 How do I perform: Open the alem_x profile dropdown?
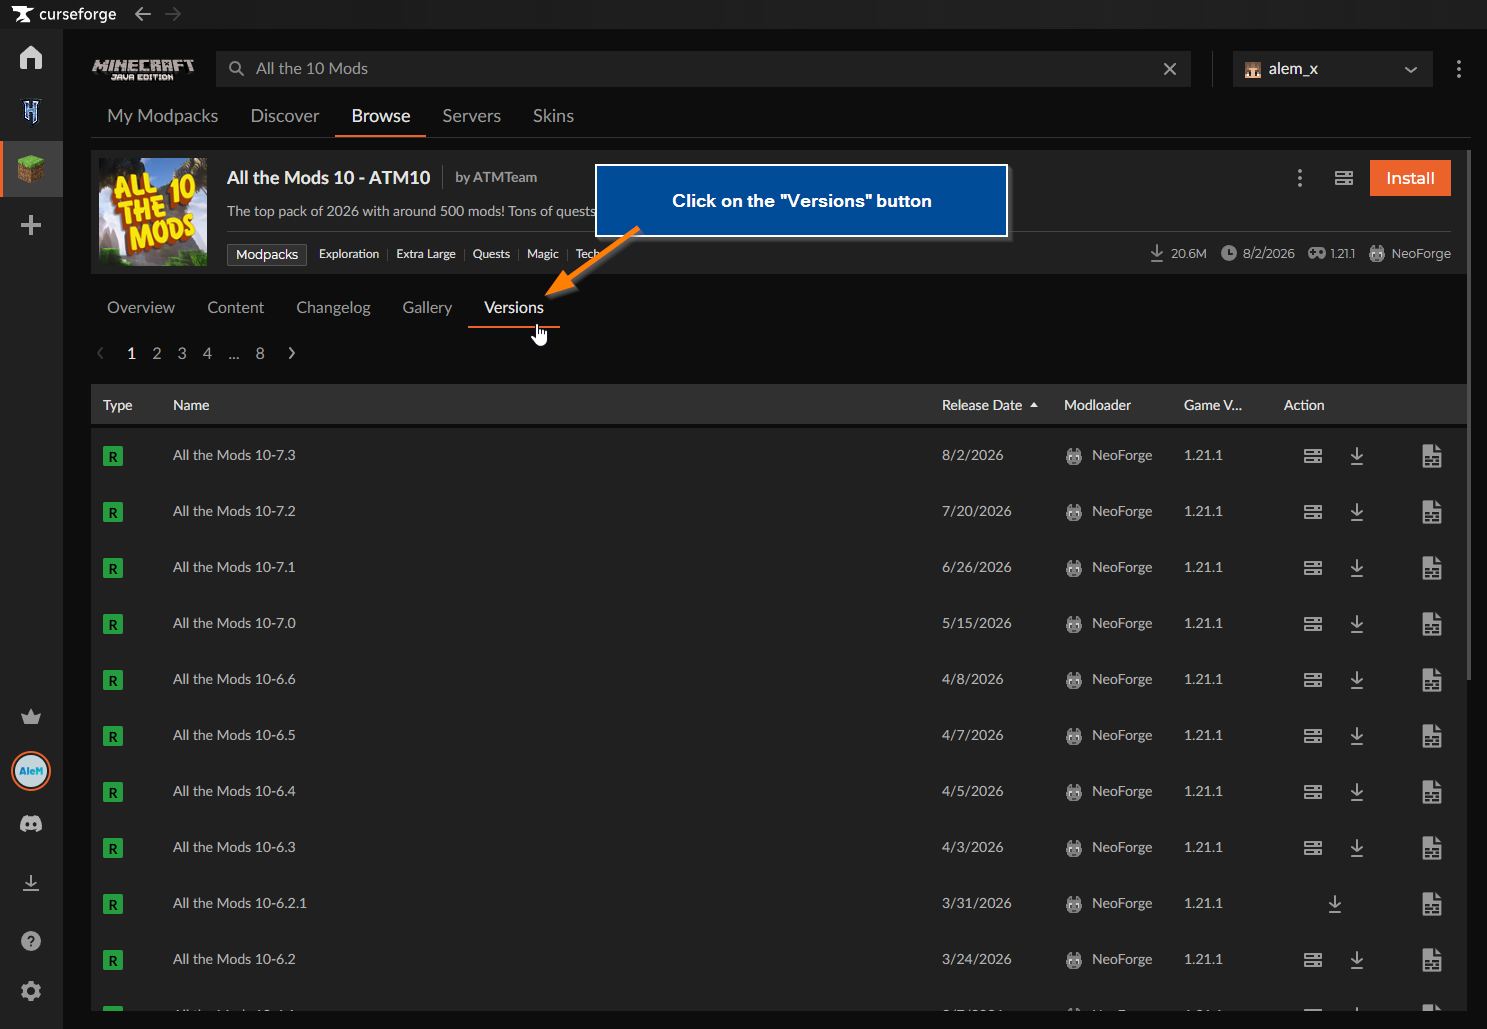(x=1332, y=69)
